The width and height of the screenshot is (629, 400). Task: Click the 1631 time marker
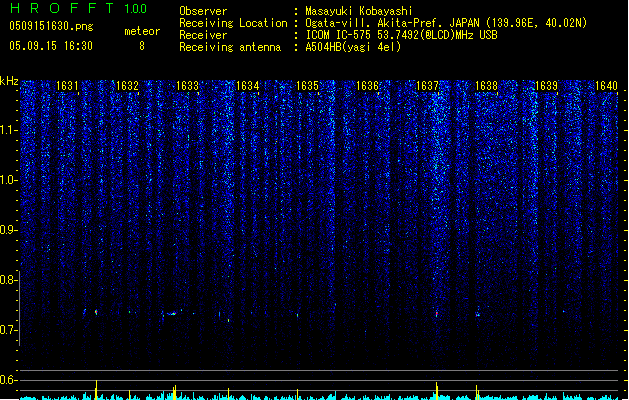[x=67, y=86]
